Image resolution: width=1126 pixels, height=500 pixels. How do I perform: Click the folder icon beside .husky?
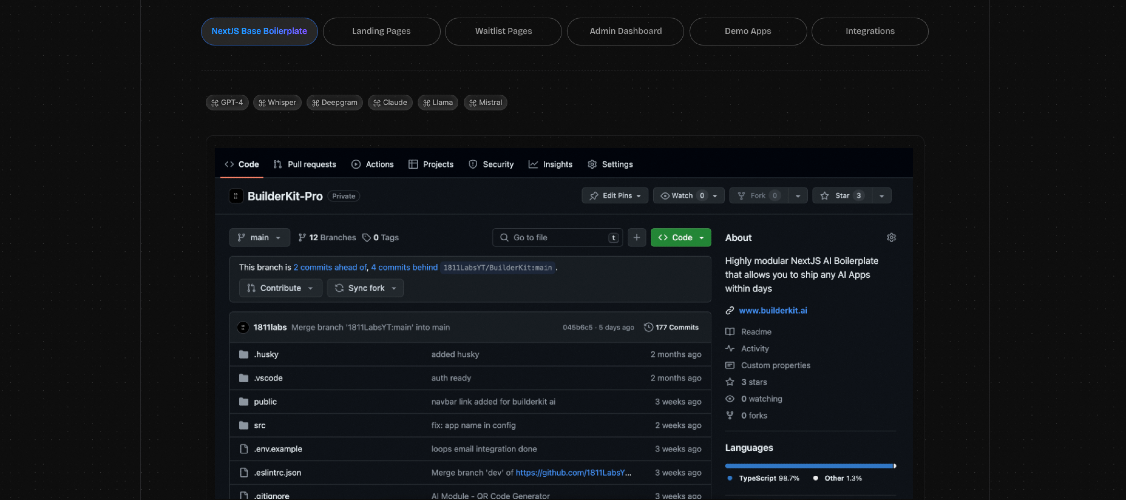pyautogui.click(x=243, y=354)
